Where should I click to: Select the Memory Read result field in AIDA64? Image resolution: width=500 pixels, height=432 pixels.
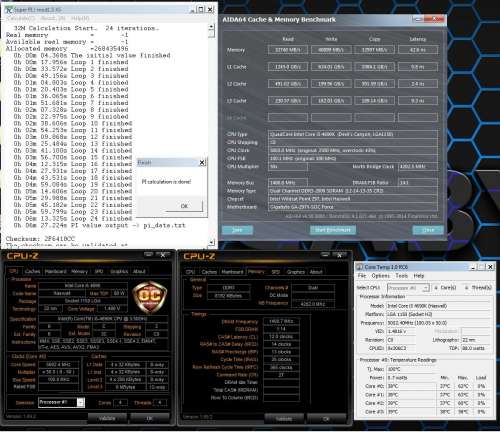288,50
